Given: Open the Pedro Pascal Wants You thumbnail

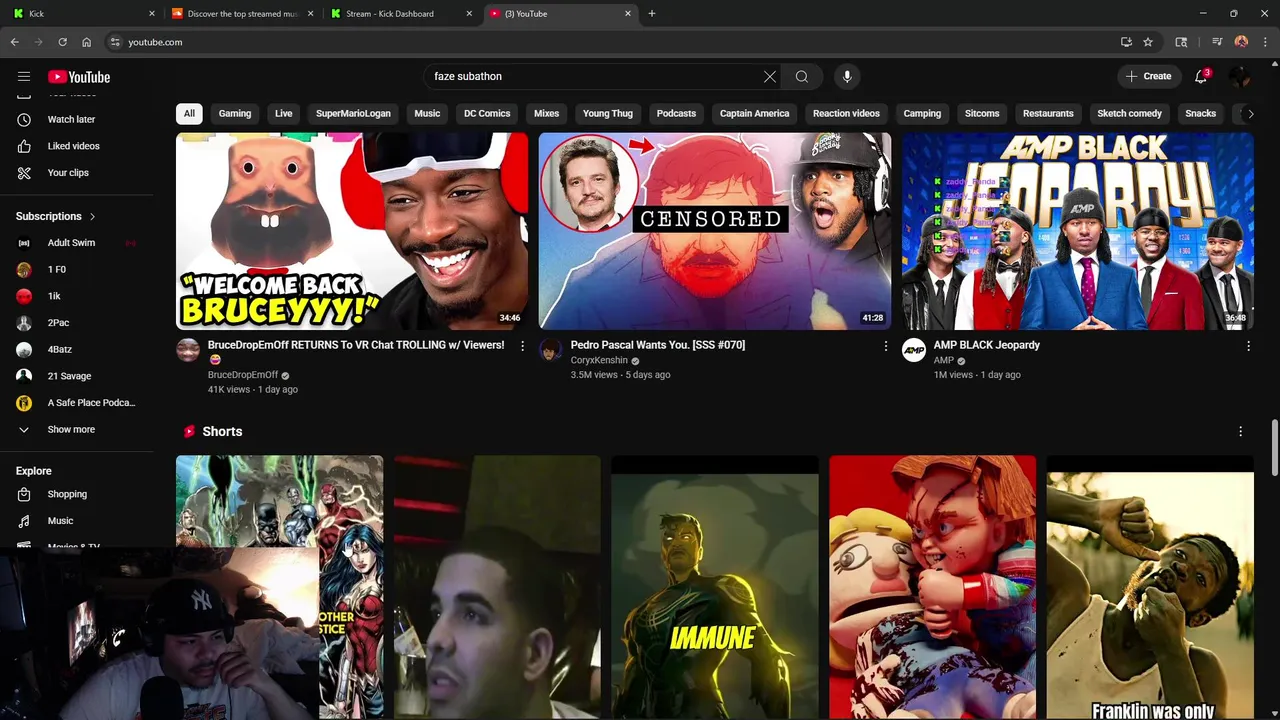Looking at the screenshot, I should point(714,231).
